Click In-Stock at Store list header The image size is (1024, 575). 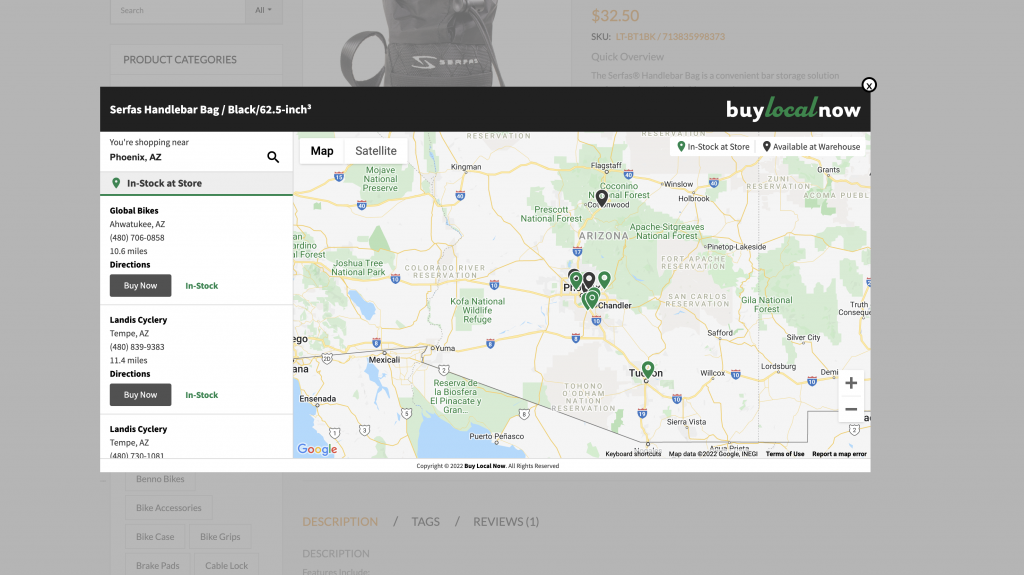[197, 183]
